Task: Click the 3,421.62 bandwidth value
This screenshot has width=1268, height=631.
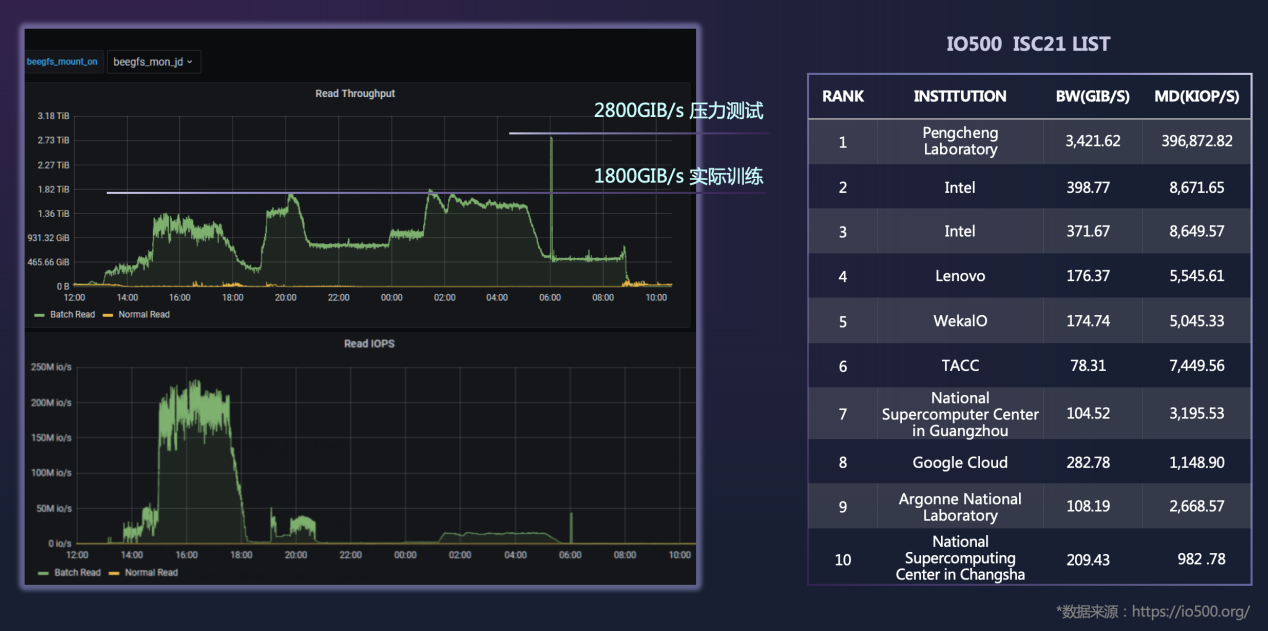Action: 1093,142
